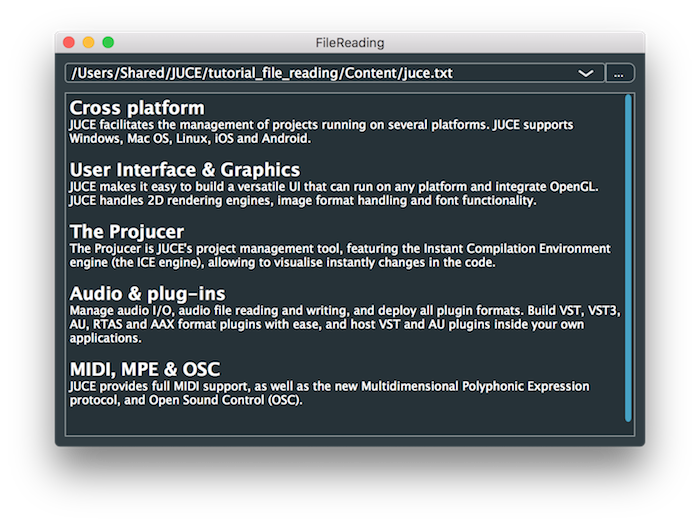Click the 'MIDI, MPE & OSC' heading
Image resolution: width=700 pixels, height=525 pixels.
click(x=144, y=370)
